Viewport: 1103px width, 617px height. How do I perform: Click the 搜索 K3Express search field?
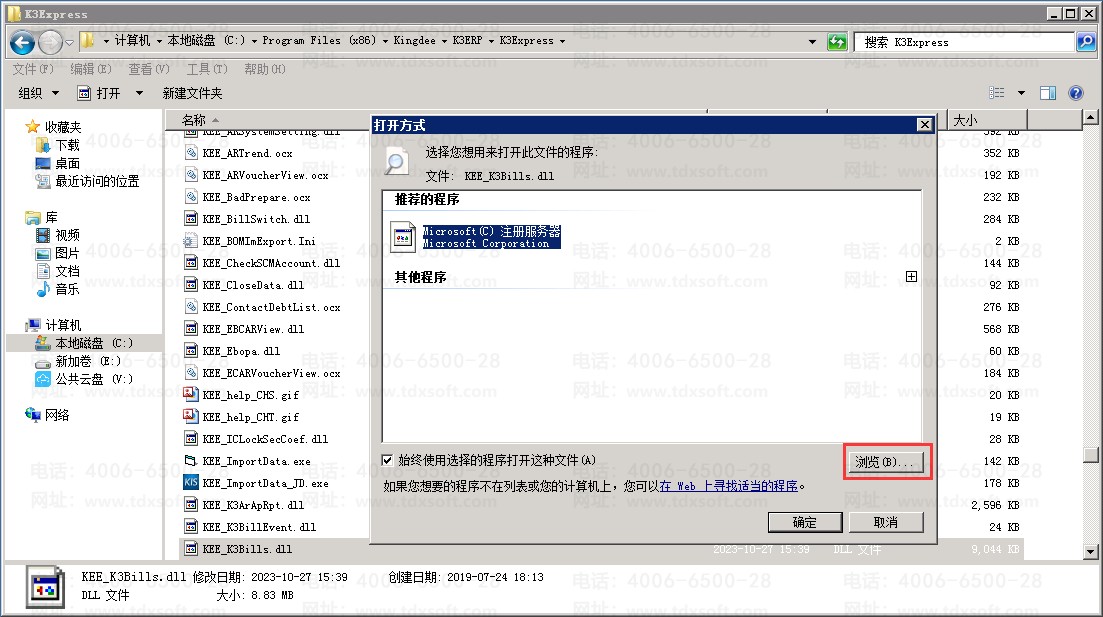(x=964, y=42)
